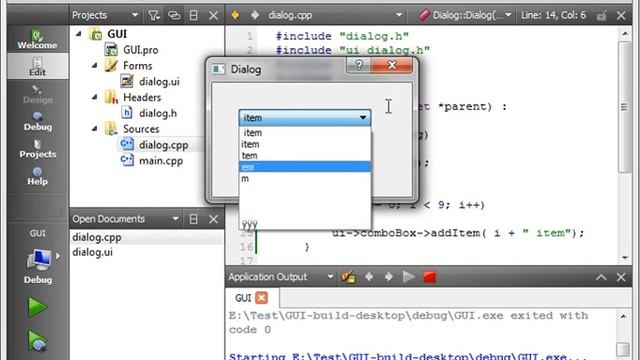Close the Open Documents pane
640x360 pixels.
pyautogui.click(x=213, y=219)
